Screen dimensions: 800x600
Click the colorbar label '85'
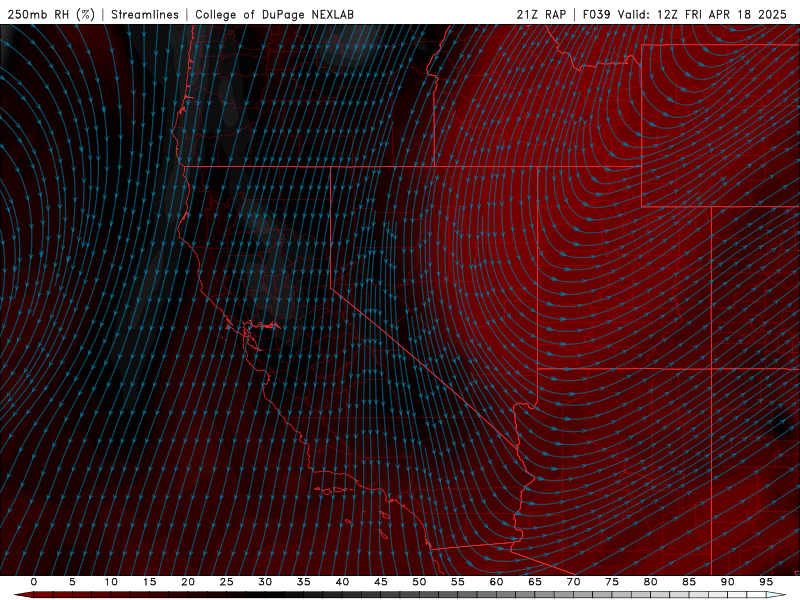pyautogui.click(x=689, y=582)
